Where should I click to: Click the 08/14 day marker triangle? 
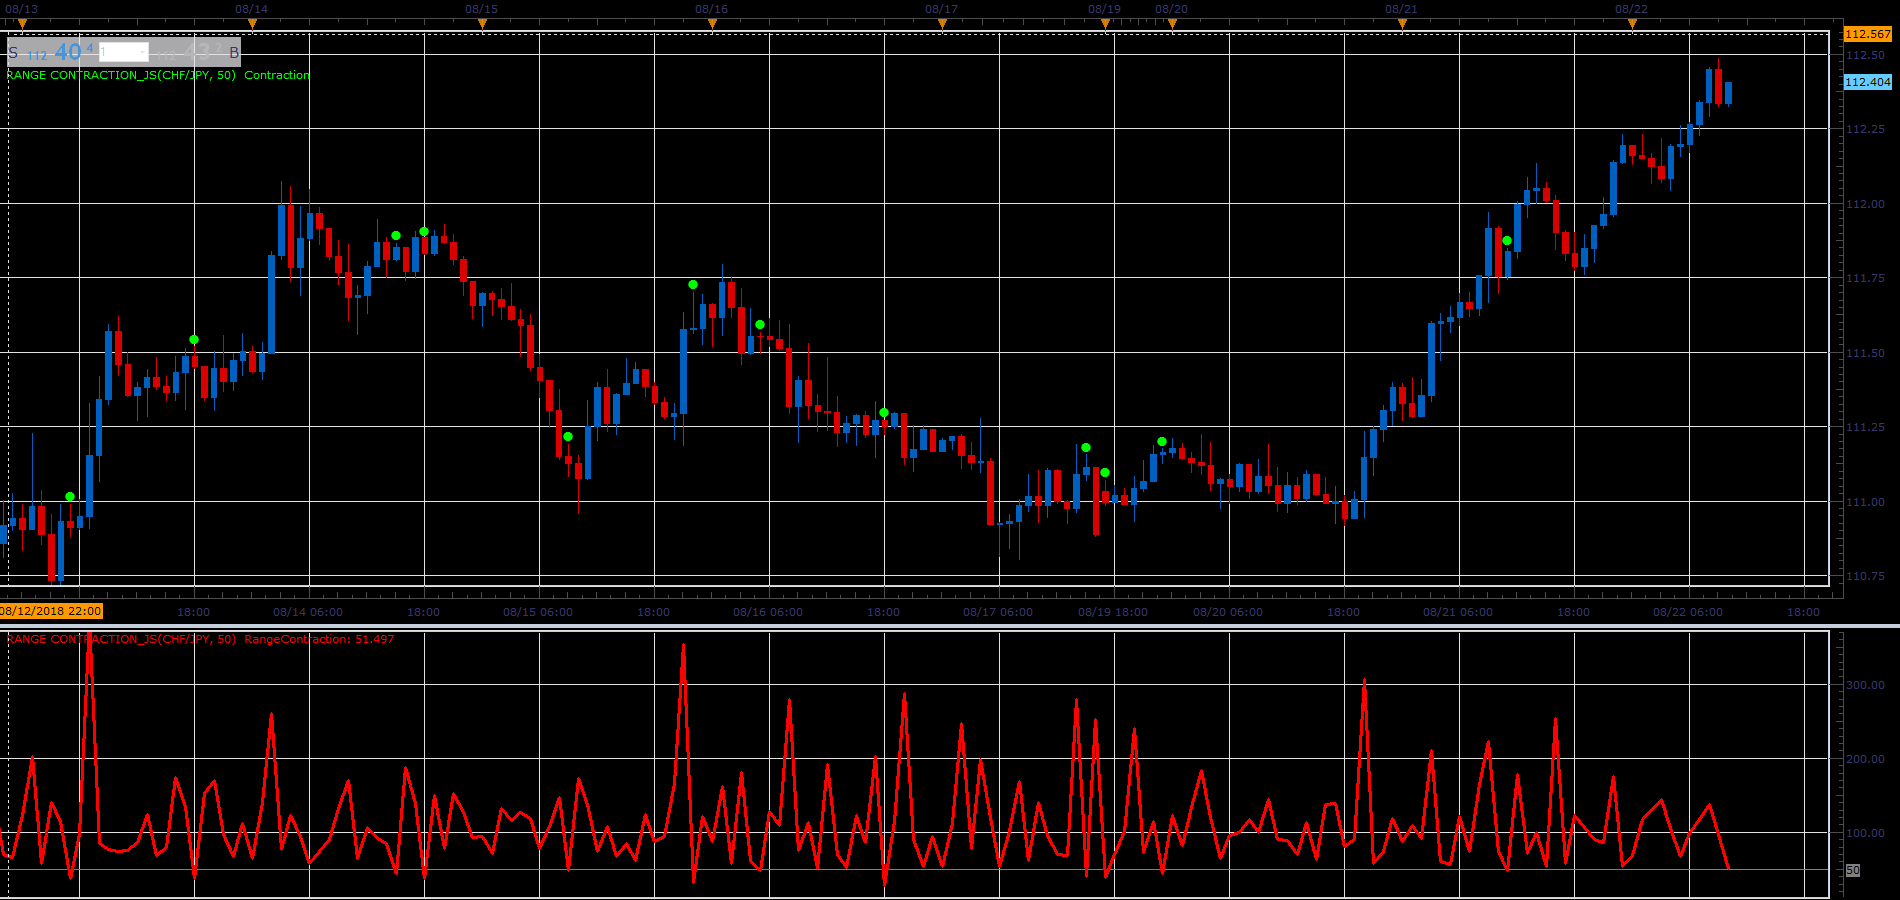tap(252, 24)
